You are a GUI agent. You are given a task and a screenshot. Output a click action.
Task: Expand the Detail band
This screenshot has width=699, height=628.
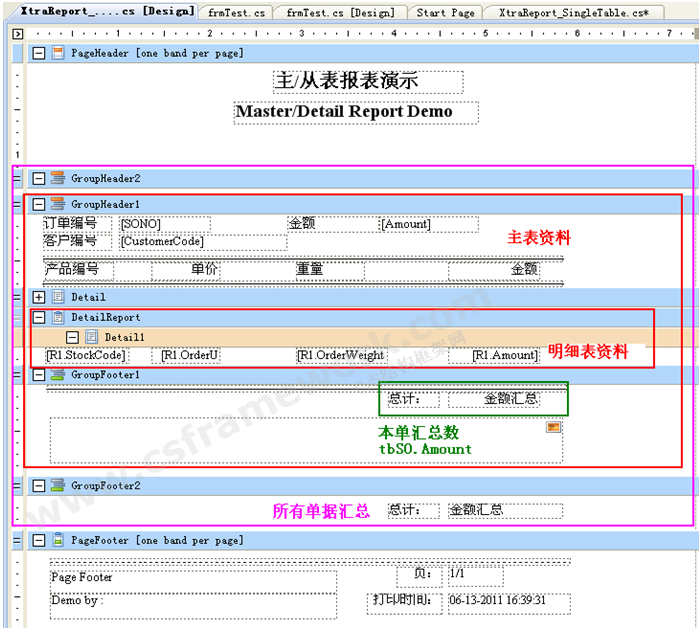(39, 297)
